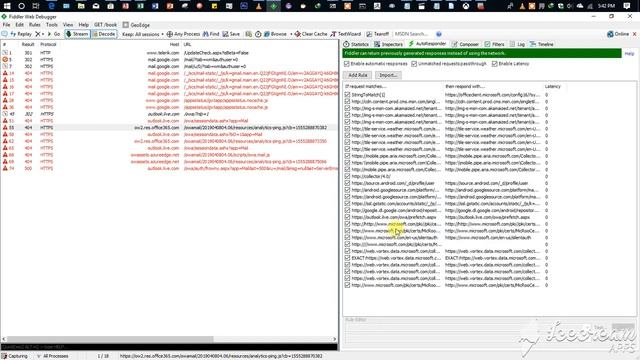
Task: Click the Go resume button
Action: coord(54,34)
